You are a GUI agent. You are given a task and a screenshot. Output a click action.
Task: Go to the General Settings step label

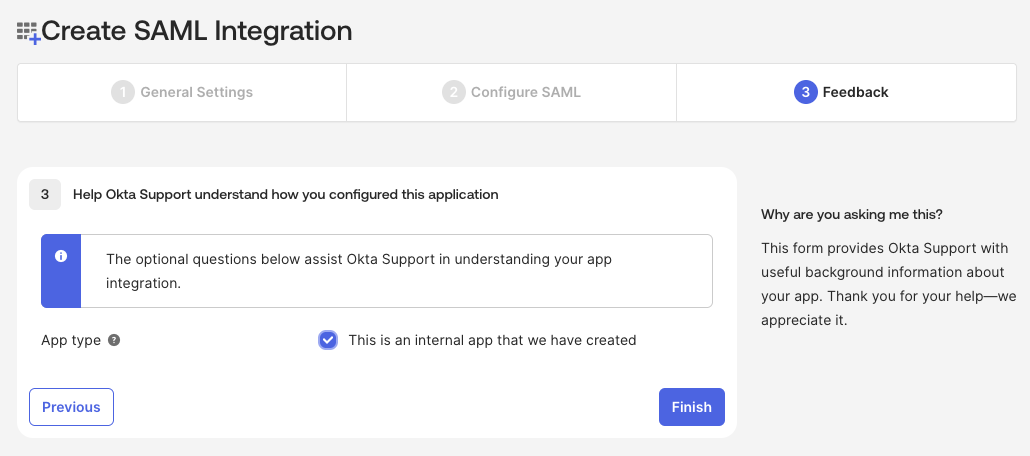coord(196,92)
